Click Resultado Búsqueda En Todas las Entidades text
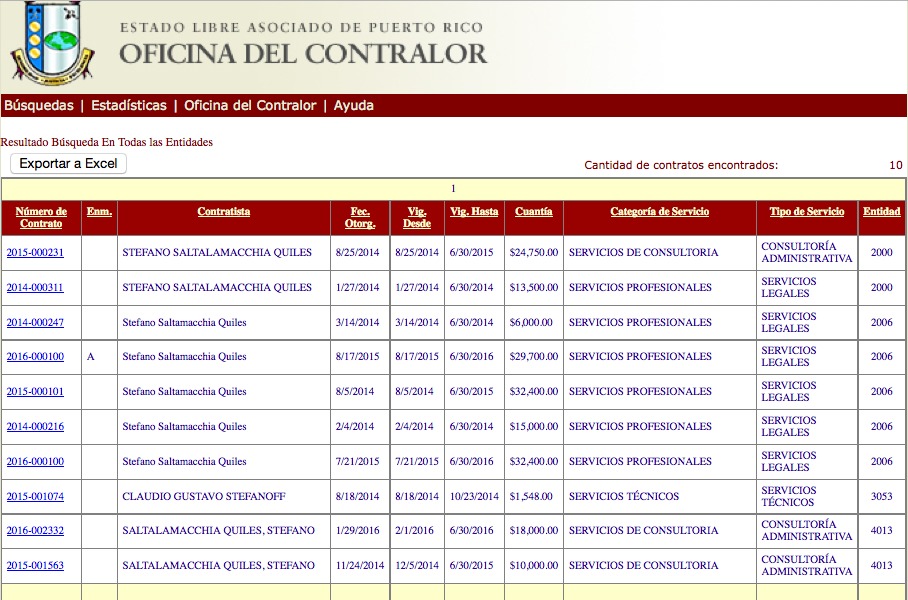The width and height of the screenshot is (908, 600). [107, 142]
